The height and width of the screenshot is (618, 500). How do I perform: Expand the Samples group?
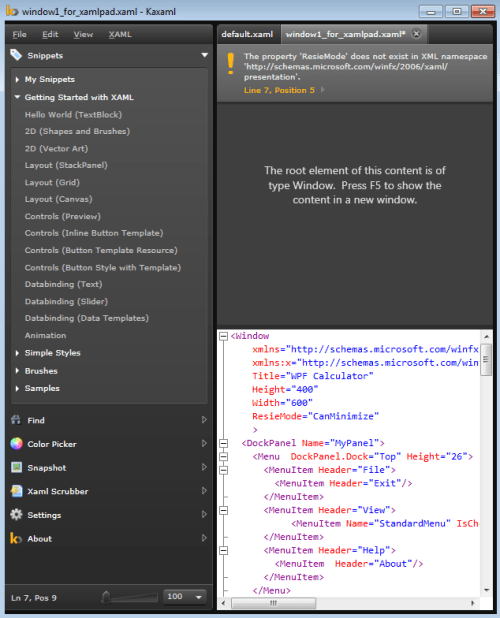[x=17, y=388]
